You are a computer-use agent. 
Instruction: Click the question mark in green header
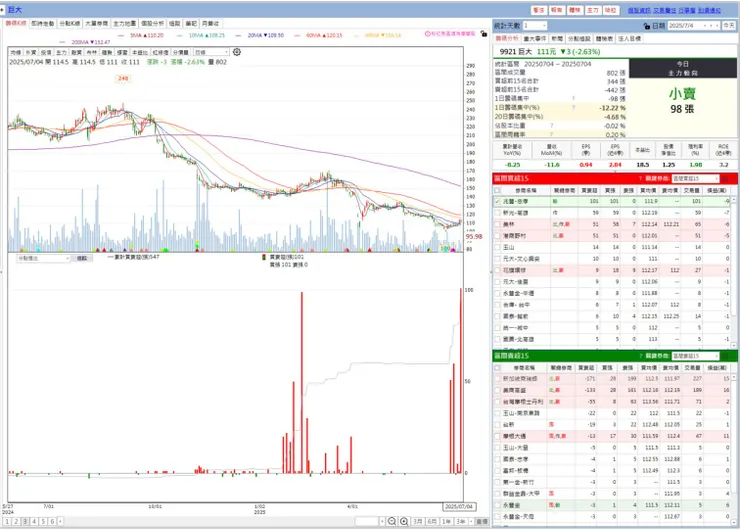click(x=640, y=356)
